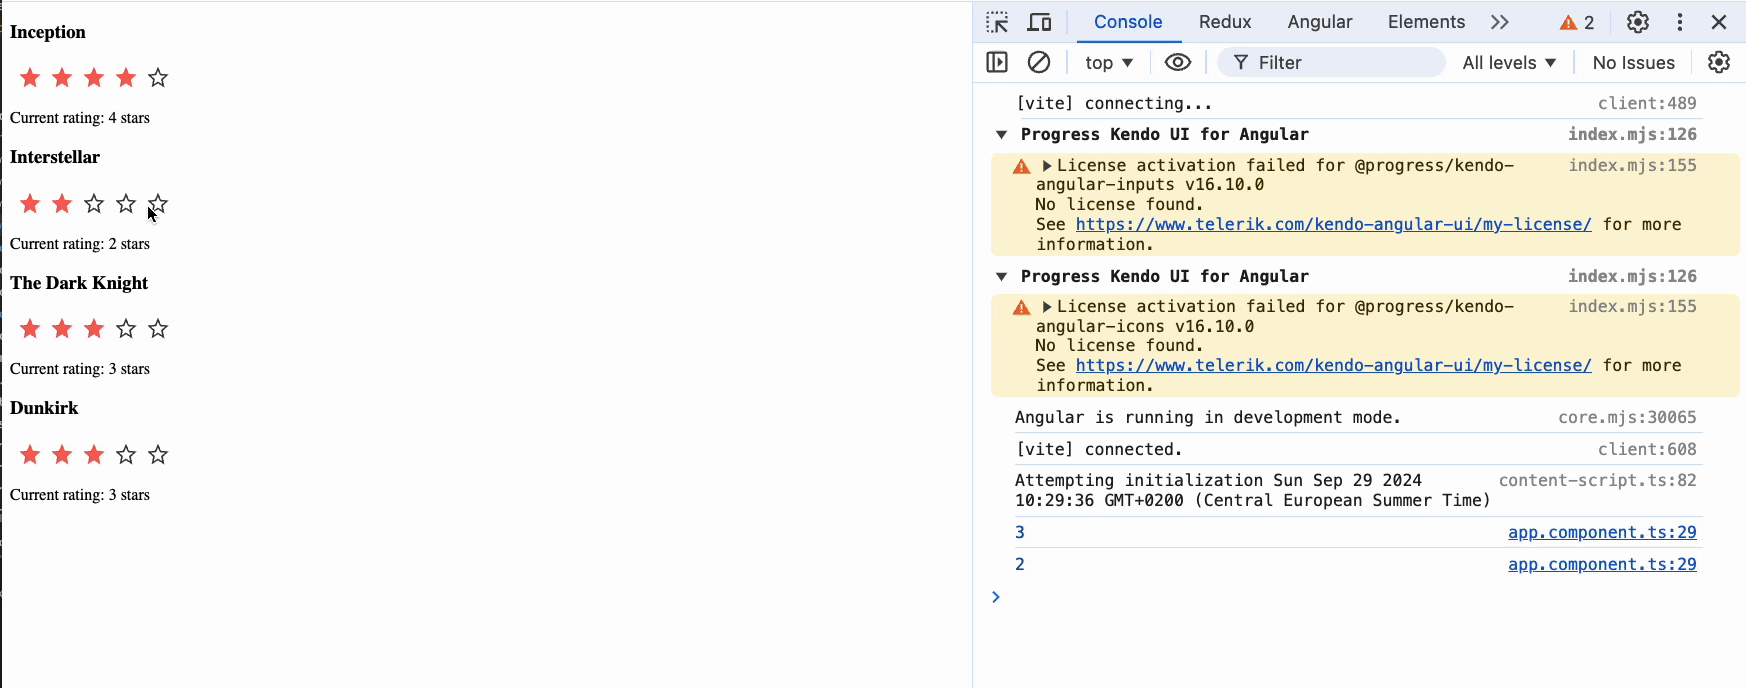This screenshot has width=1746, height=688.
Task: Switch to the Redux tab
Action: pyautogui.click(x=1224, y=22)
